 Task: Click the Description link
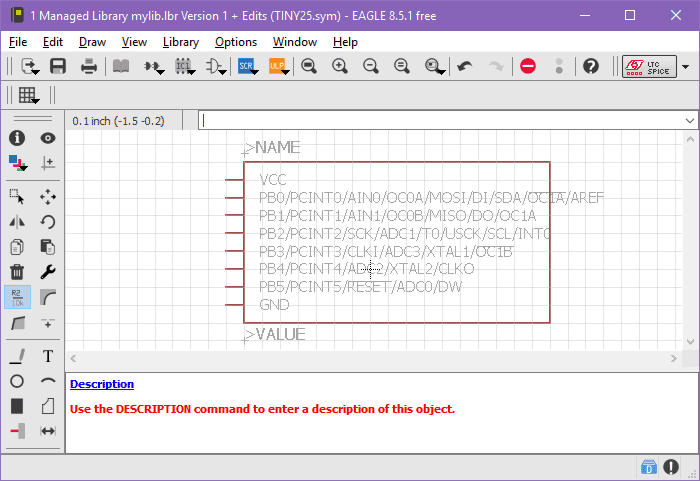[x=101, y=384]
